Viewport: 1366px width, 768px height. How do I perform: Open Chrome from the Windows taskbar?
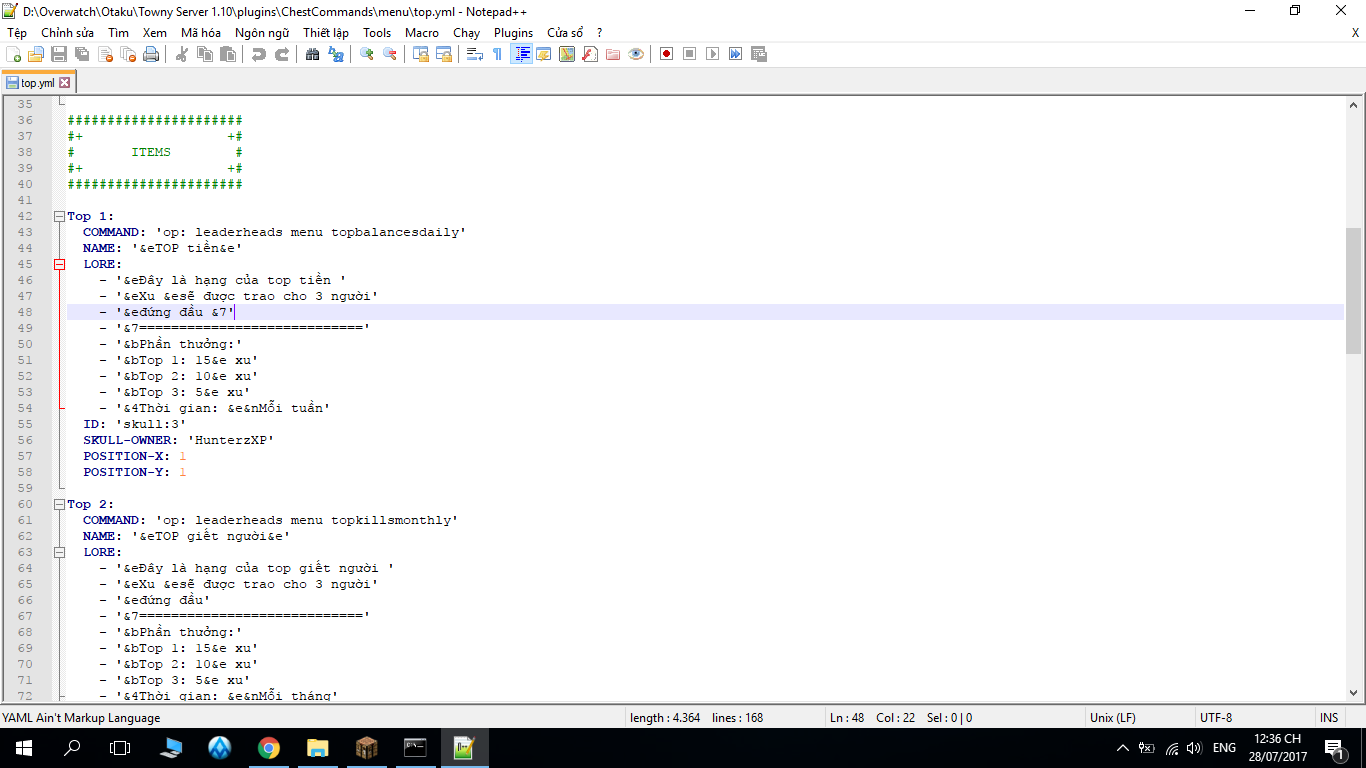[268, 747]
